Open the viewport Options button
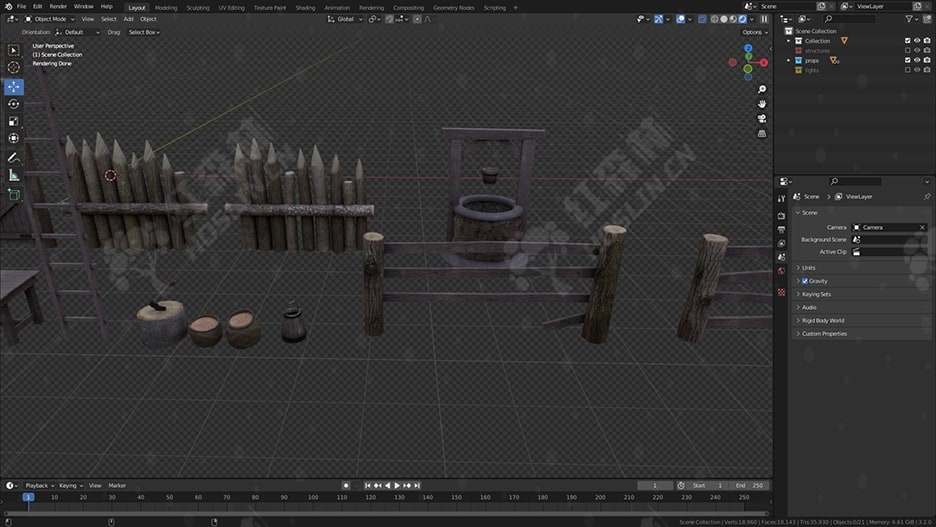 [x=753, y=32]
